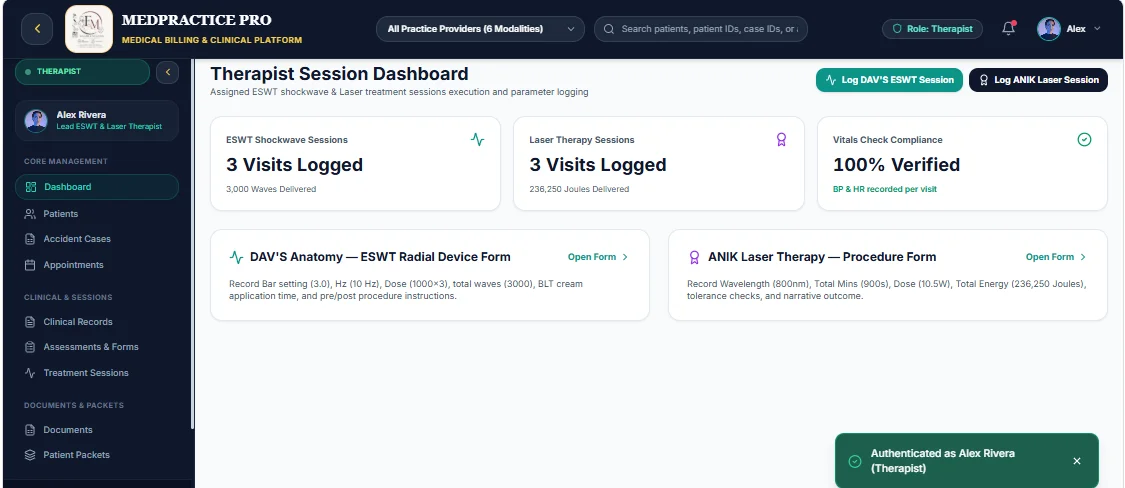Open Alex Rivera profile card in sidebar
This screenshot has height=488, width=1125.
pos(97,121)
